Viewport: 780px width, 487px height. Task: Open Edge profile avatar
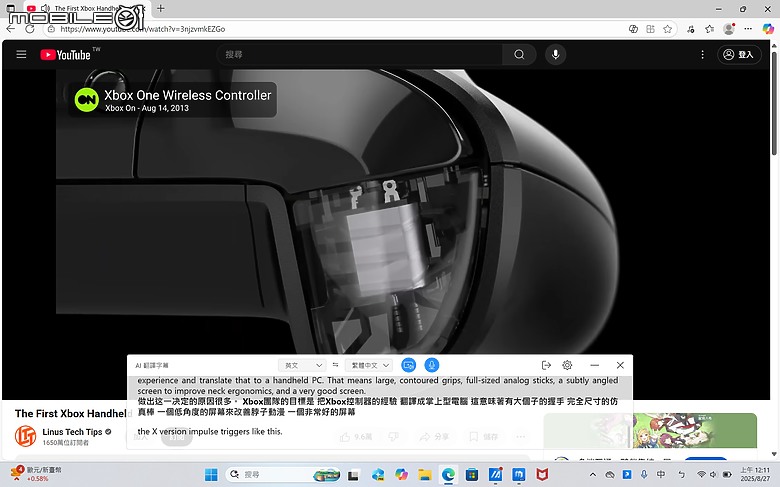(729, 29)
